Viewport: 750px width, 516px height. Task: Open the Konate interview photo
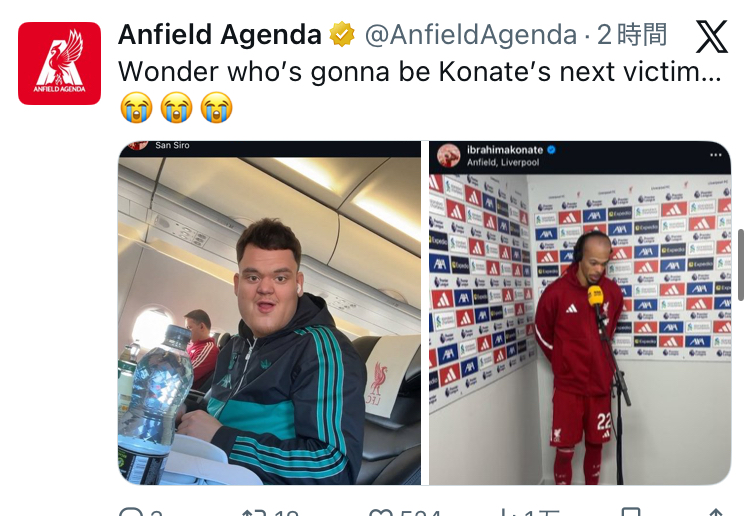(580, 313)
